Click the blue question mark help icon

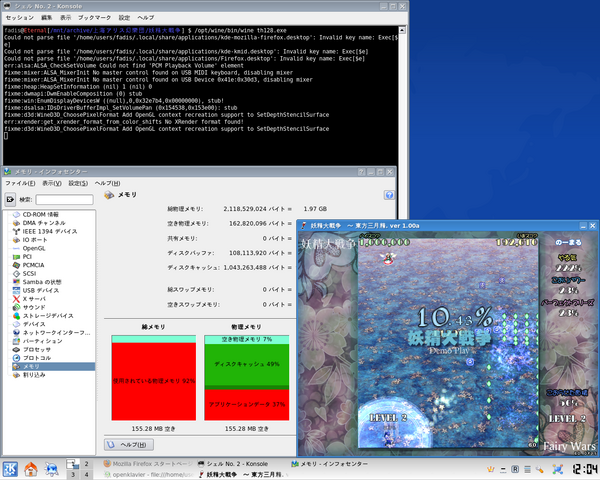(389, 195)
